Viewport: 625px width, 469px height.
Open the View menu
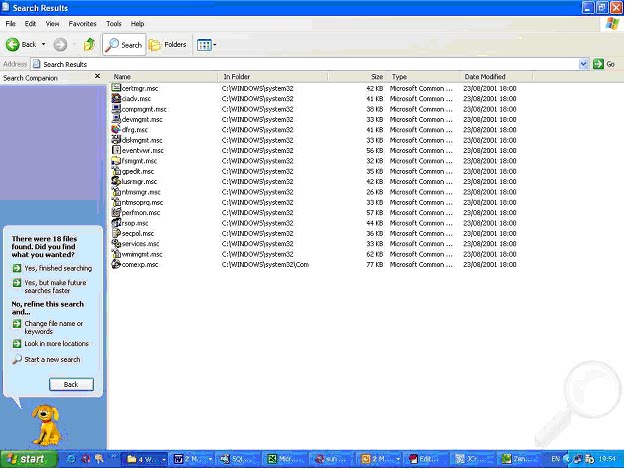coord(52,24)
